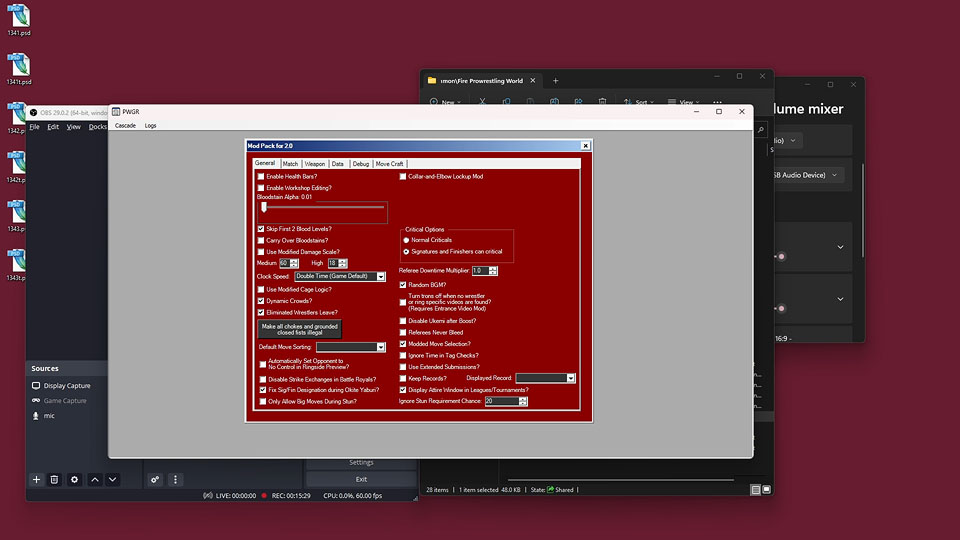Open the View dropdown in File Explorer toolbar

point(684,102)
